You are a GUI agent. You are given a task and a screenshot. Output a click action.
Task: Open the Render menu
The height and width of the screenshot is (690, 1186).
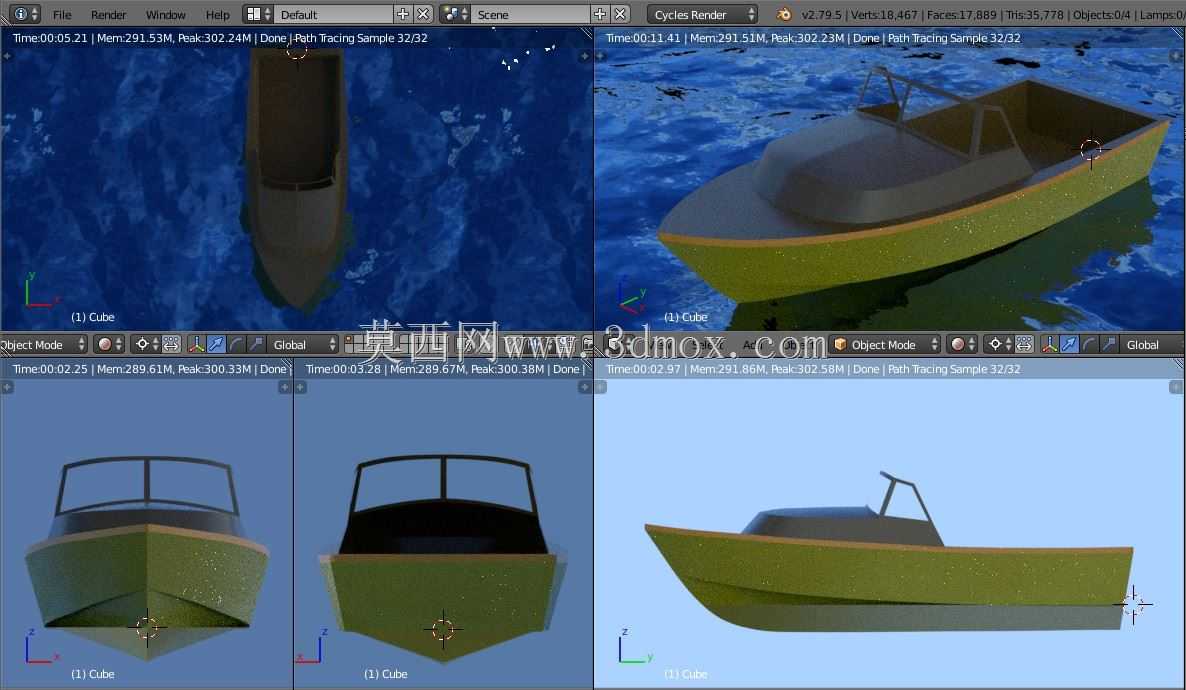pyautogui.click(x=108, y=14)
